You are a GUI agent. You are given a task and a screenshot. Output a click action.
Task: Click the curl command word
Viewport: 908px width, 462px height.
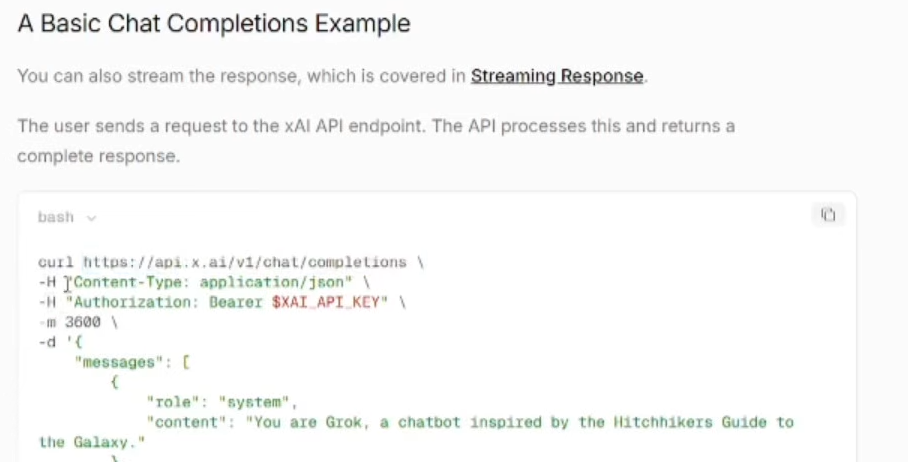pyautogui.click(x=55, y=262)
